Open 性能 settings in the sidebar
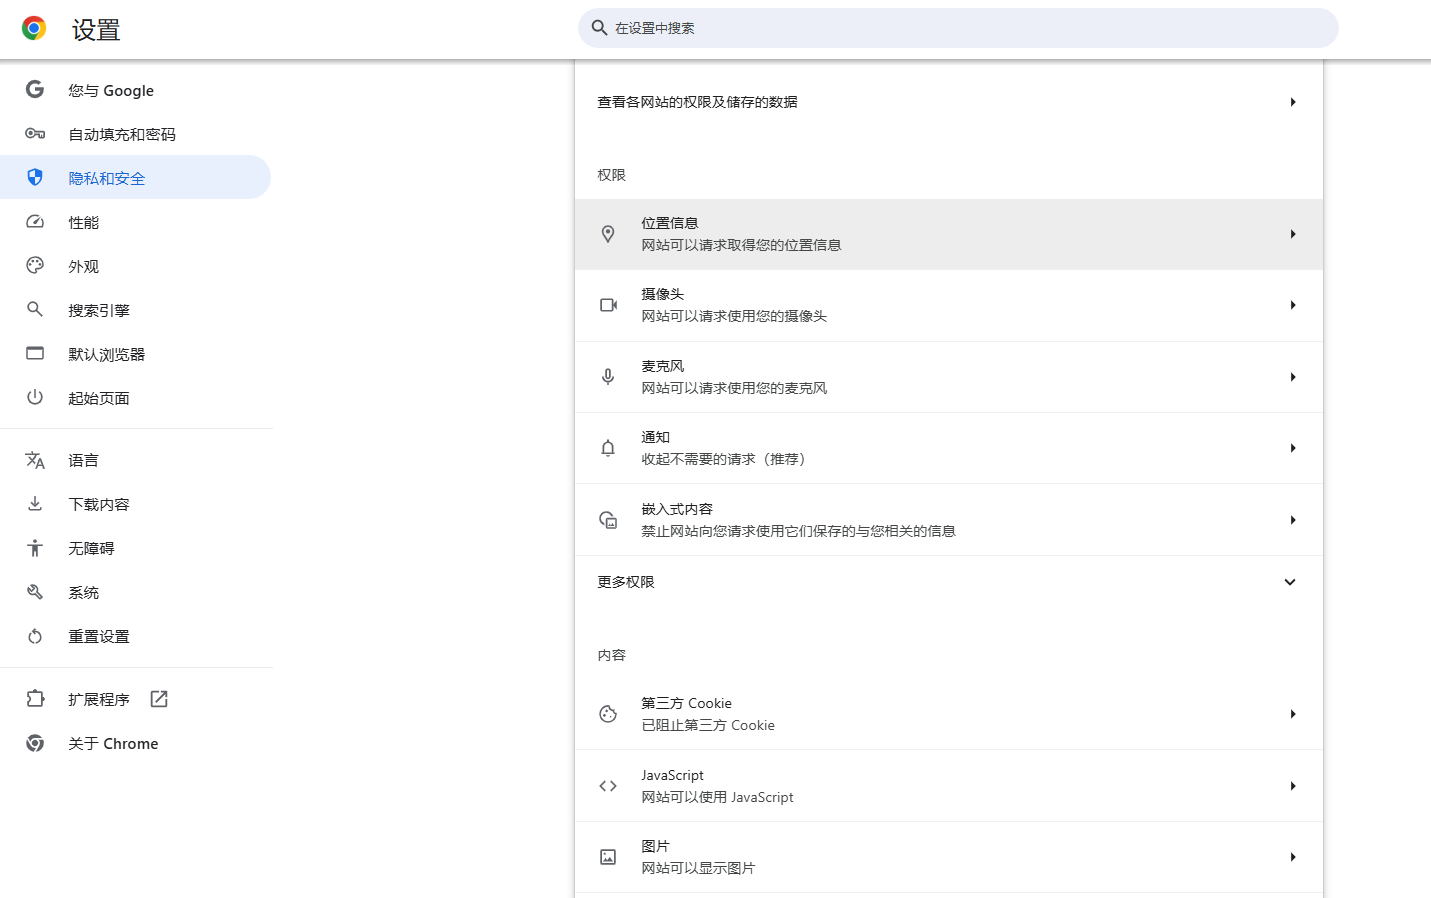Image resolution: width=1431 pixels, height=898 pixels. (x=135, y=222)
